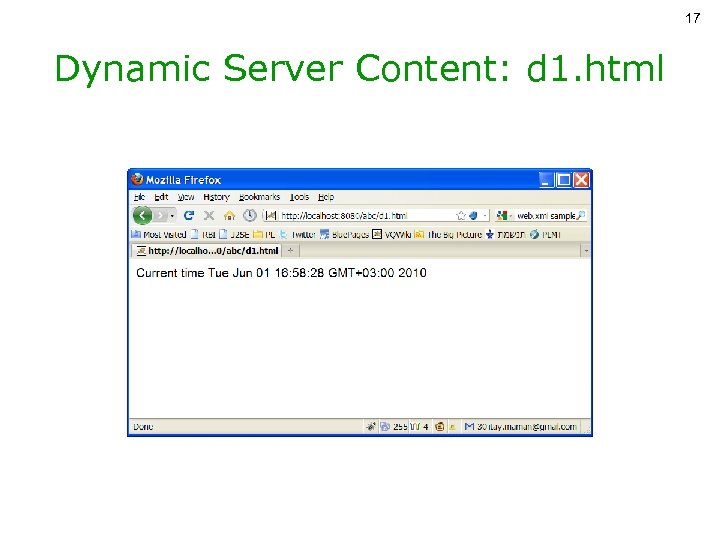Click the 'web.xml sample' search field
Screen dimensions: 720x540
(546, 215)
